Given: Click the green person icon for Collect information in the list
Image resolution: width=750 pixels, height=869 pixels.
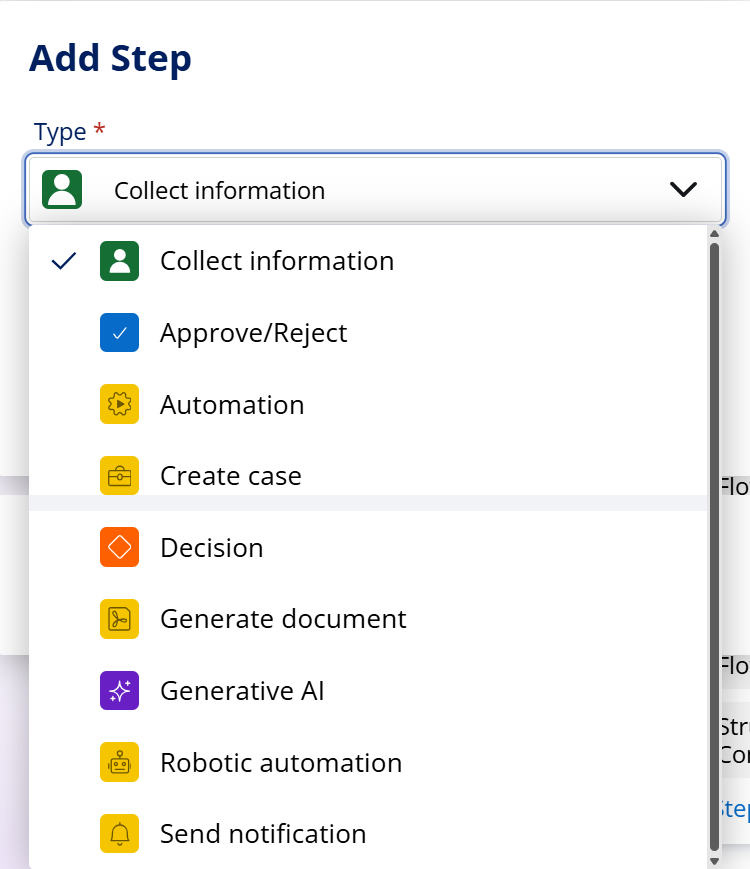Looking at the screenshot, I should pyautogui.click(x=119, y=261).
